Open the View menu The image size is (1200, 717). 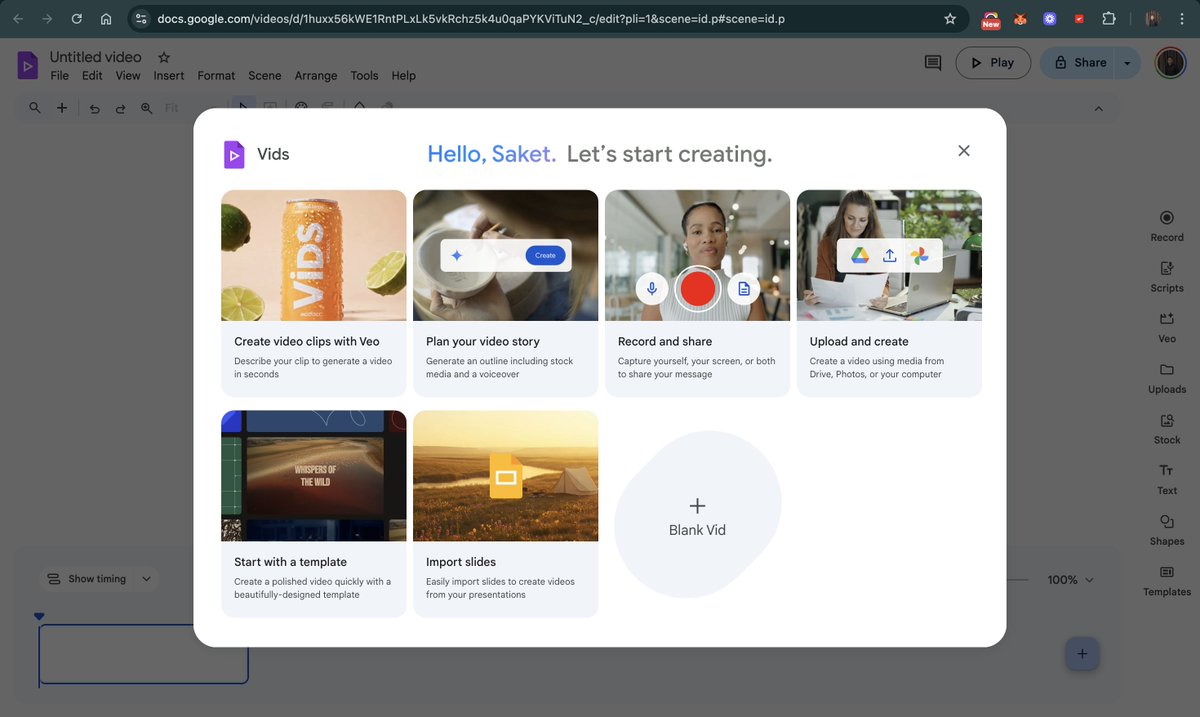[x=128, y=75]
